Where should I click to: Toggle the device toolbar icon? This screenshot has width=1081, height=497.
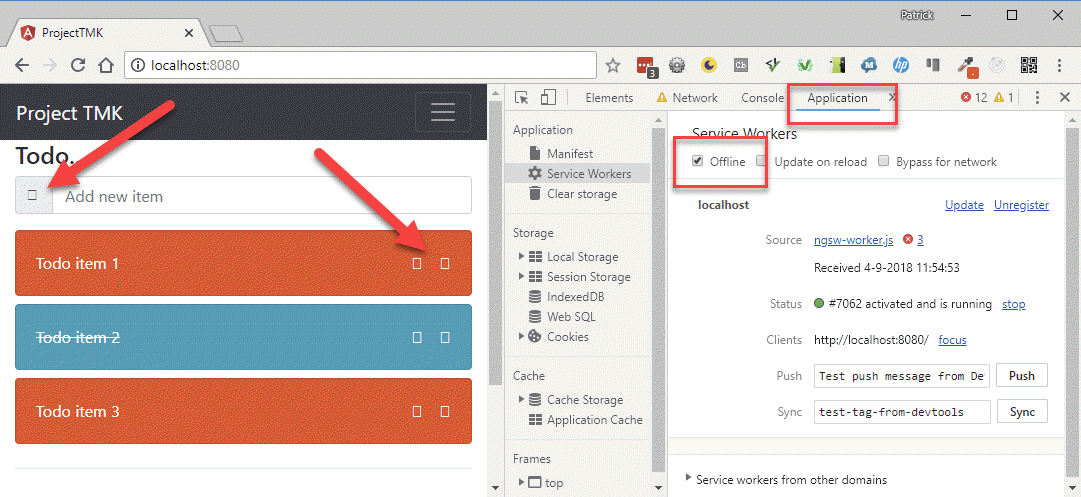pos(548,98)
